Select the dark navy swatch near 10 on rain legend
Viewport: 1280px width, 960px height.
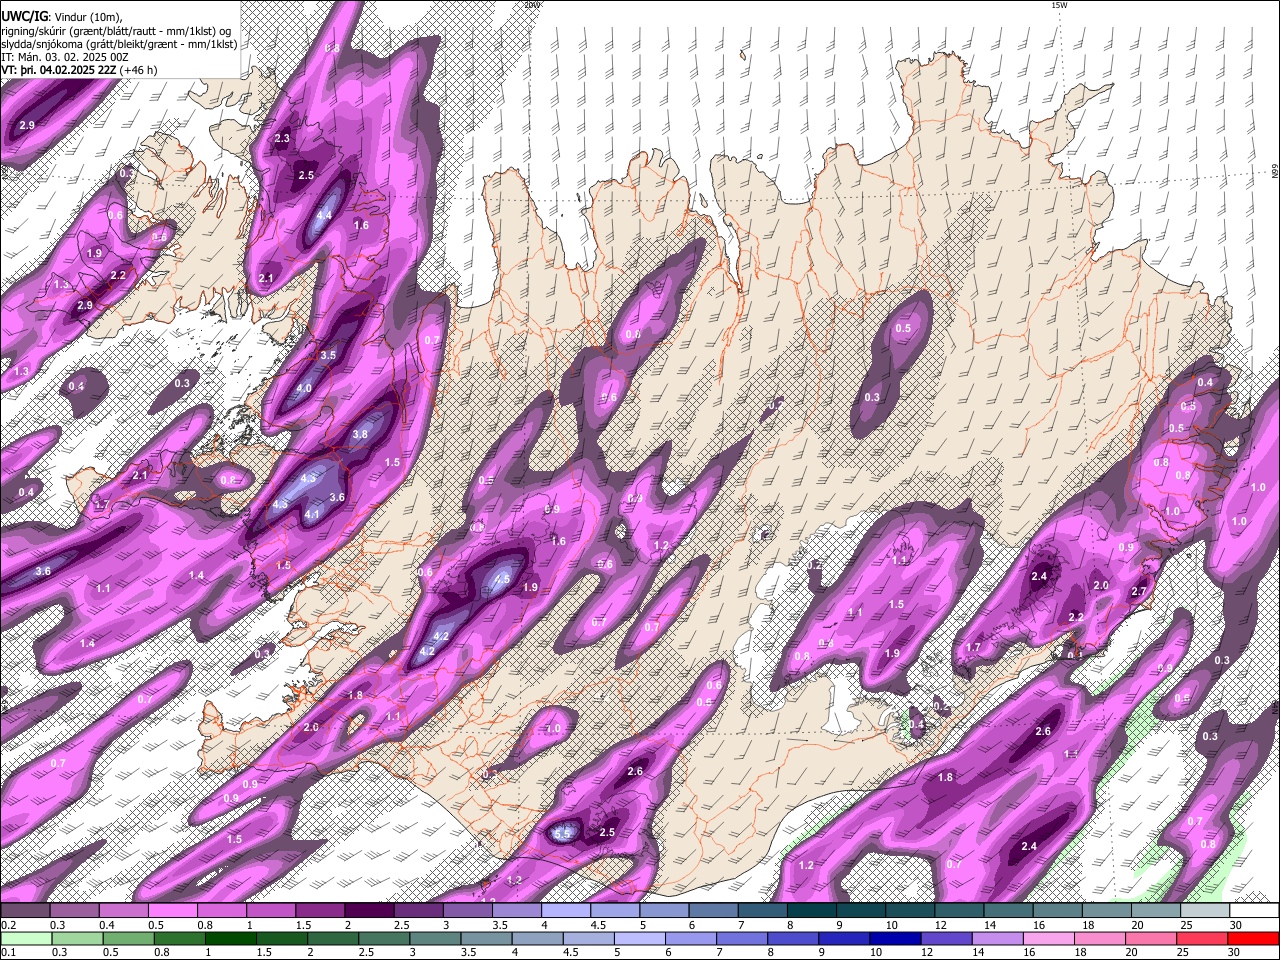click(895, 938)
